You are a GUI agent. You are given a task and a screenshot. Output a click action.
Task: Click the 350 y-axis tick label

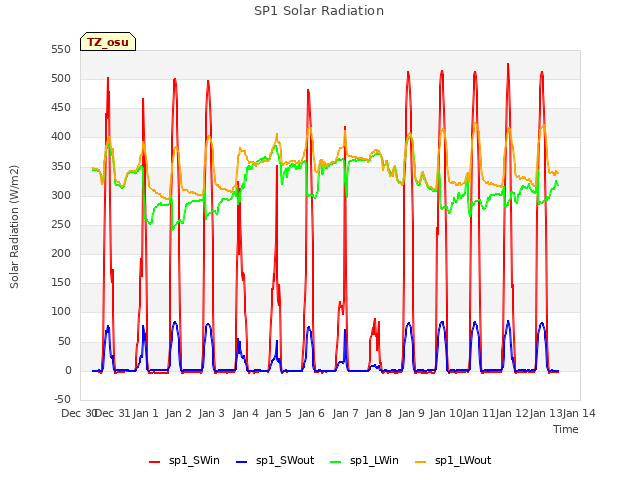(x=61, y=166)
